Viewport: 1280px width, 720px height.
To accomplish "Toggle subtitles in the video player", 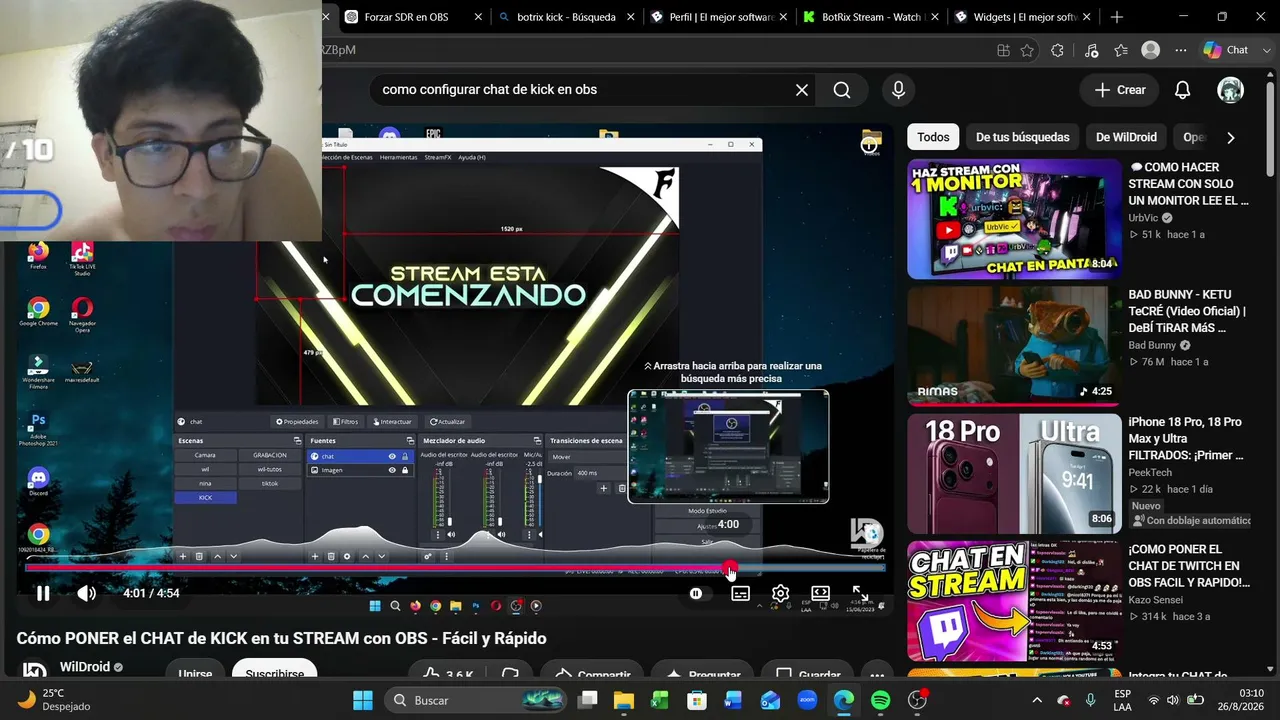I will pyautogui.click(x=740, y=593).
